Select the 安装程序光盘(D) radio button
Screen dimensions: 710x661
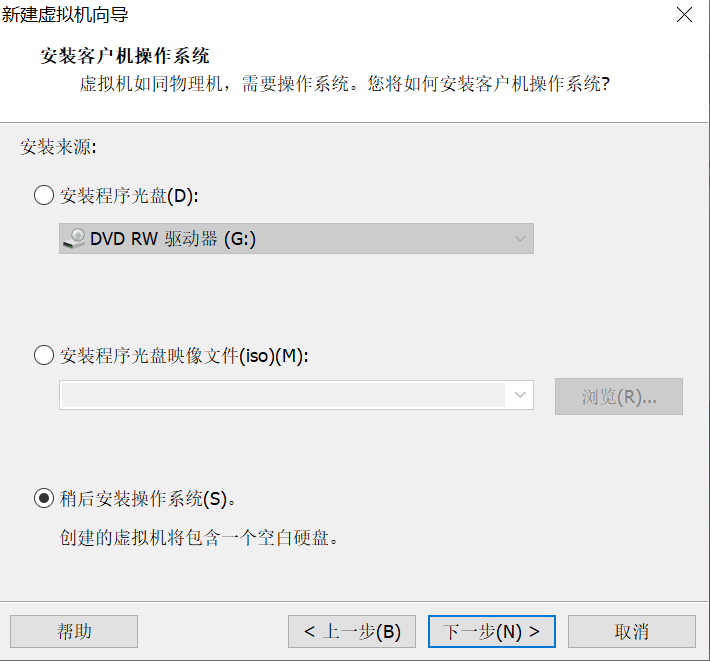[x=44, y=196]
